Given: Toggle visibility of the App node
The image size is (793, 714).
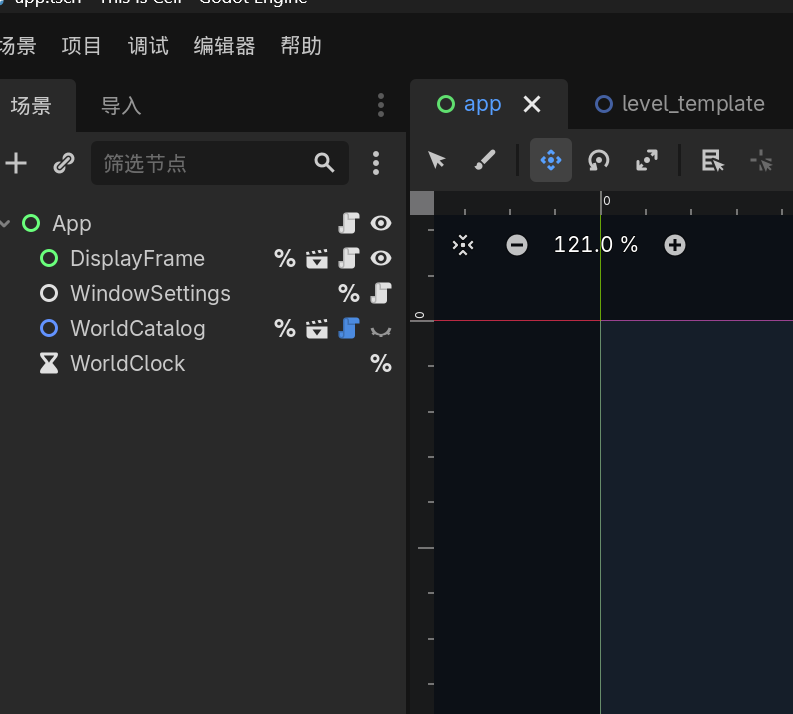Looking at the screenshot, I should pyautogui.click(x=381, y=223).
